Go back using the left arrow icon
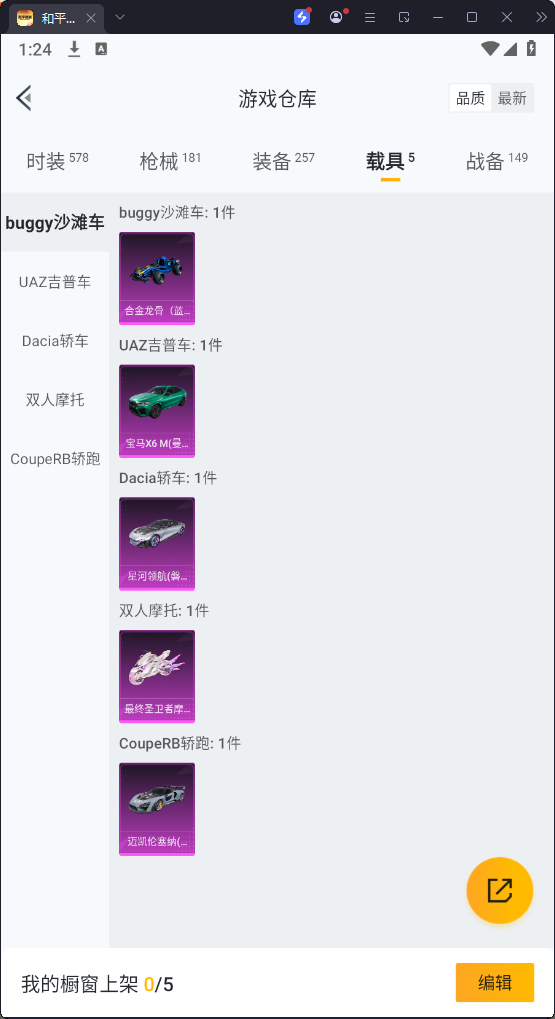The height and width of the screenshot is (1019, 555). click(x=24, y=99)
